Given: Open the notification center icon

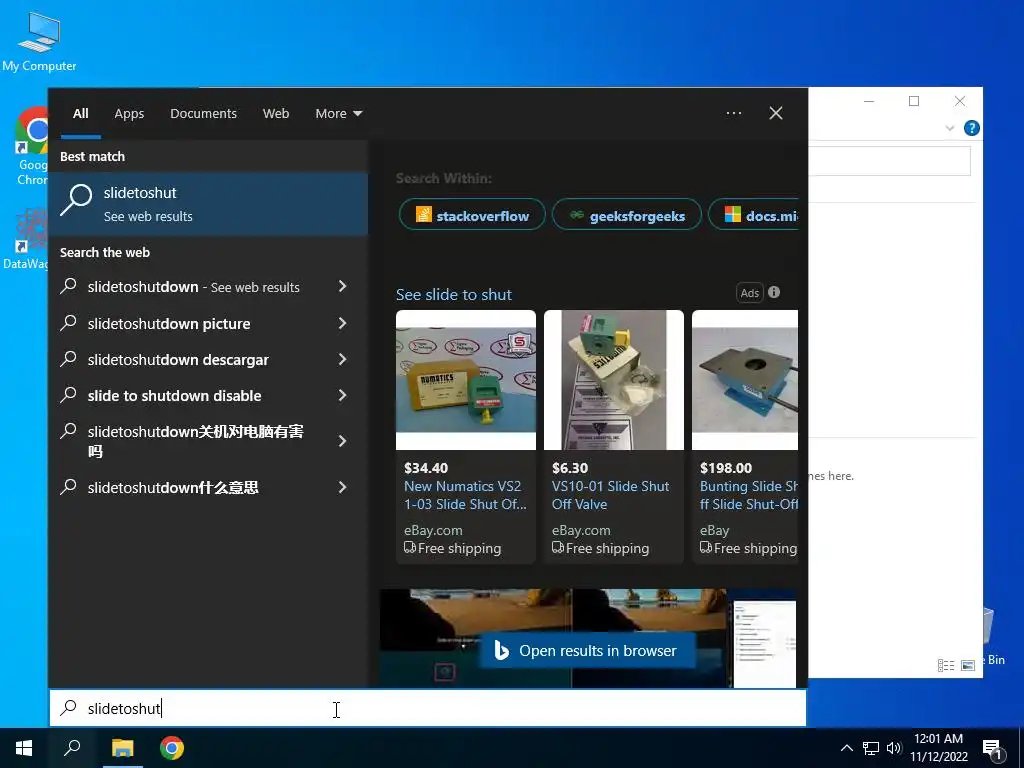Looking at the screenshot, I should point(993,749).
